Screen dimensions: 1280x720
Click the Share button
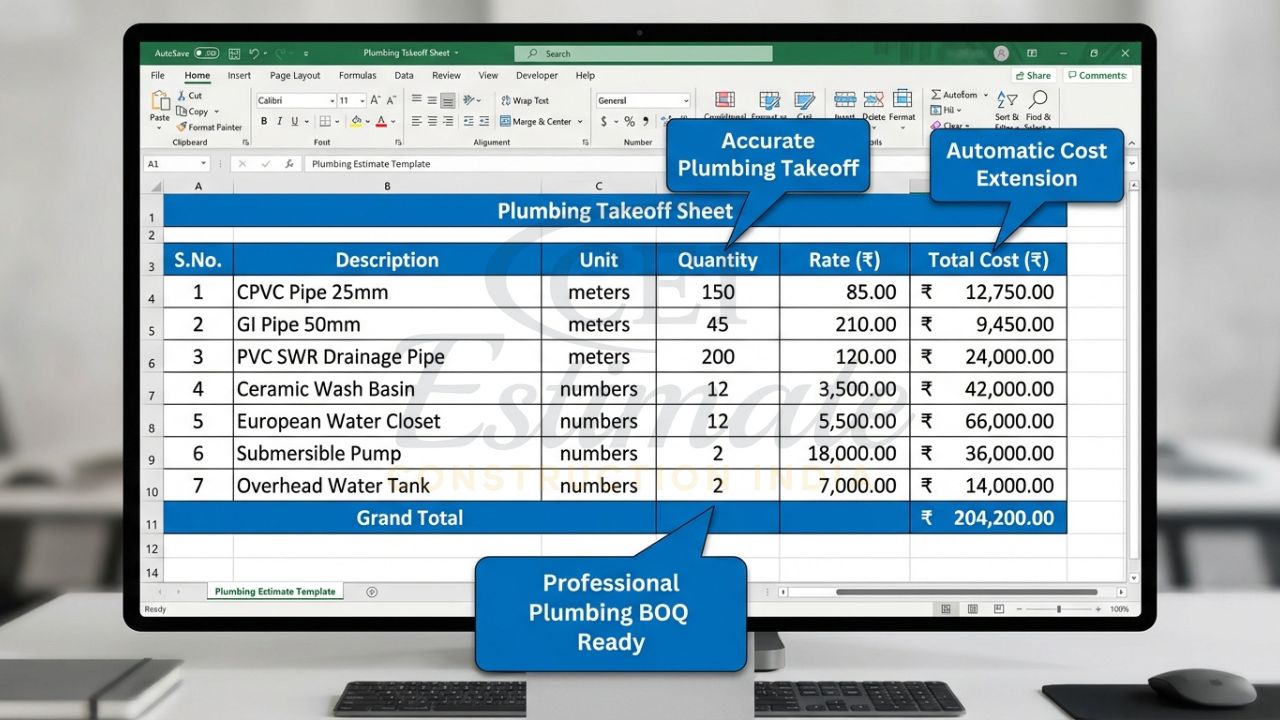pyautogui.click(x=1032, y=75)
